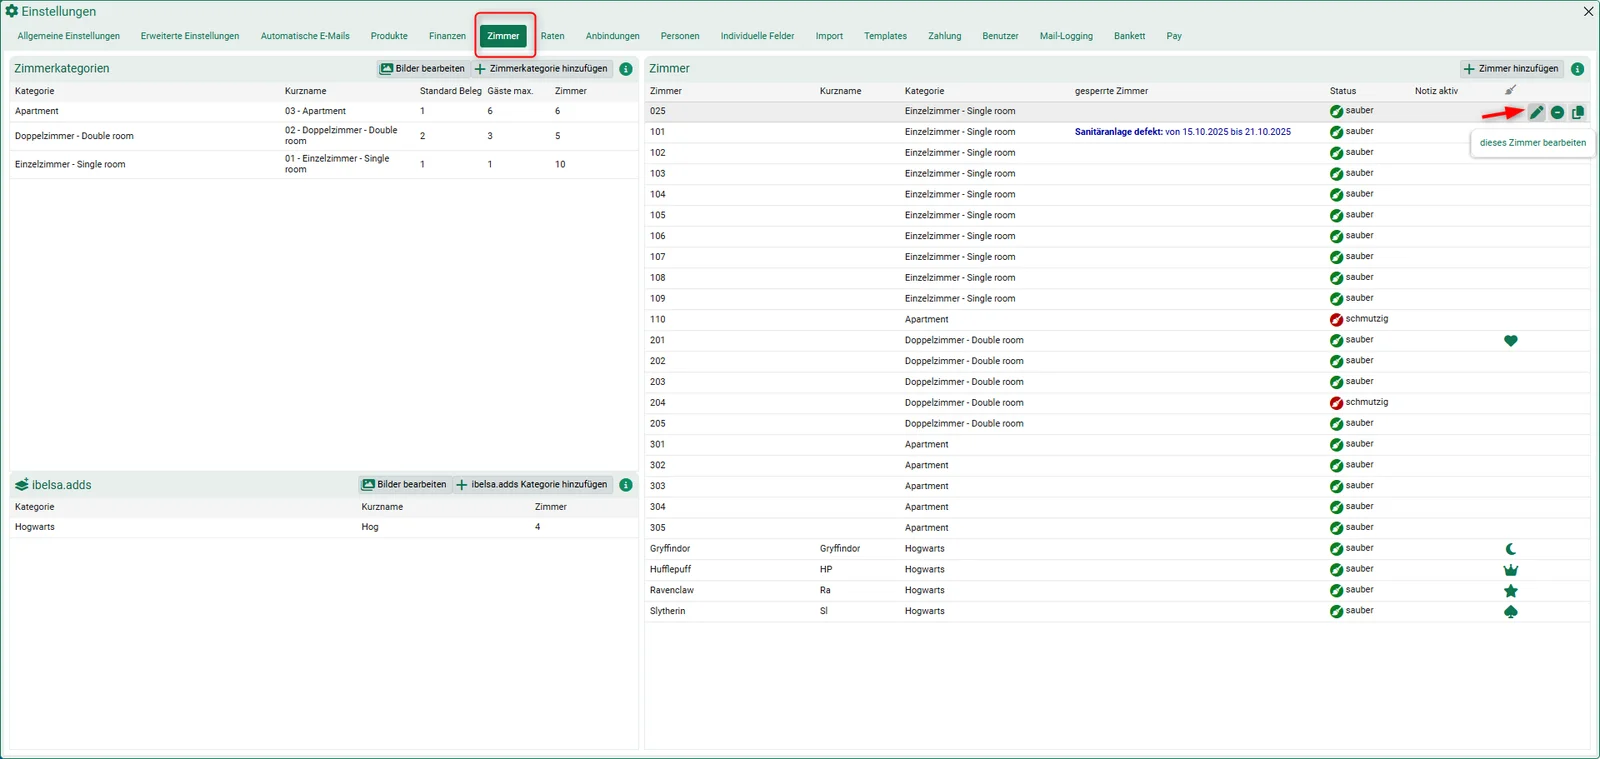Screen dimensions: 1600x759
Task: Switch to the Finanzen tab
Action: [x=447, y=36]
